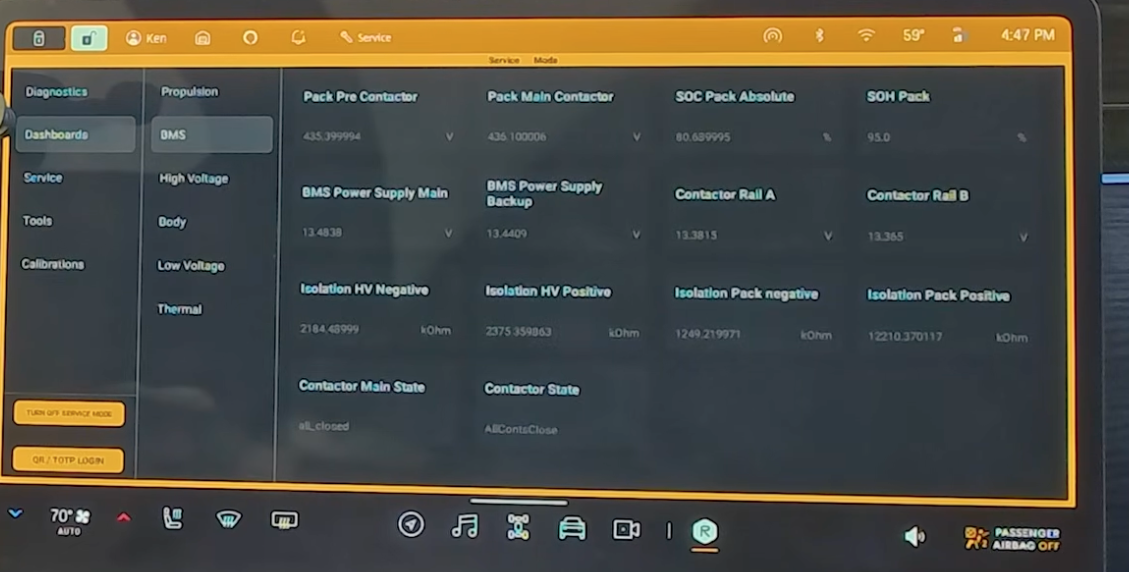This screenshot has height=572, width=1129.
Task: Open Diagnostics in the left menu
Action: click(x=56, y=91)
